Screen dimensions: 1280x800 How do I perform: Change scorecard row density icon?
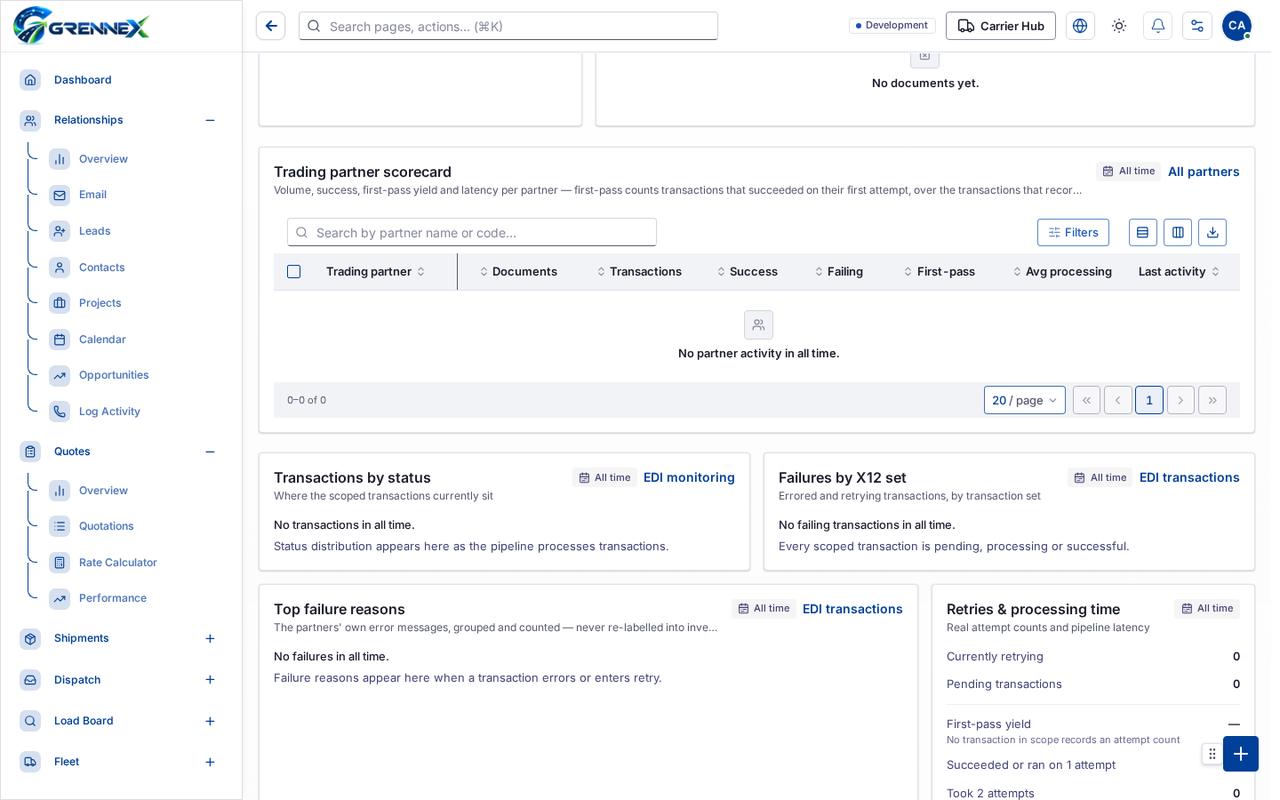pyautogui.click(x=1143, y=232)
